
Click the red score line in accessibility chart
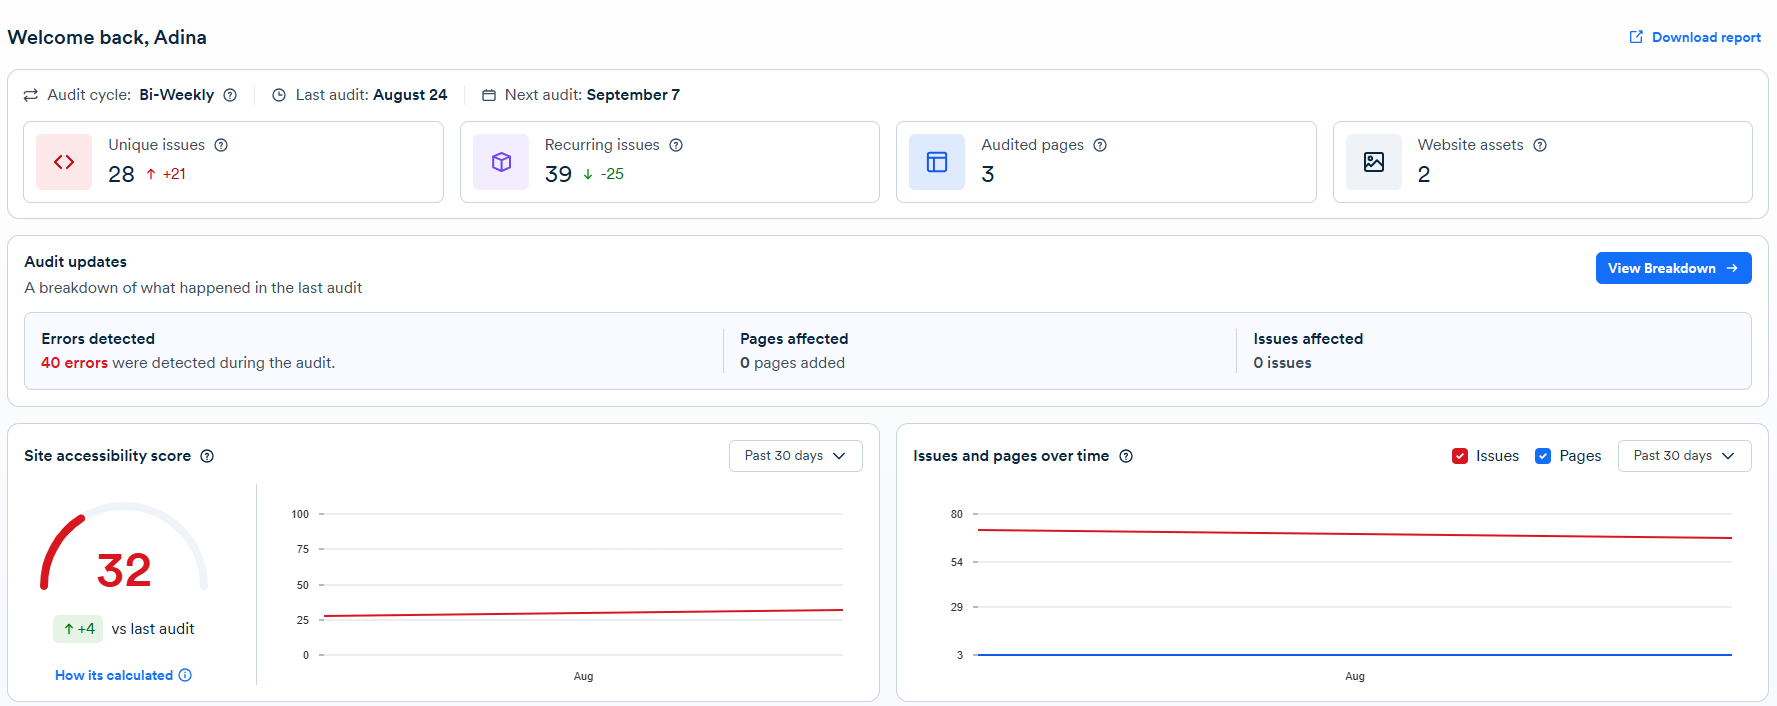coord(583,613)
